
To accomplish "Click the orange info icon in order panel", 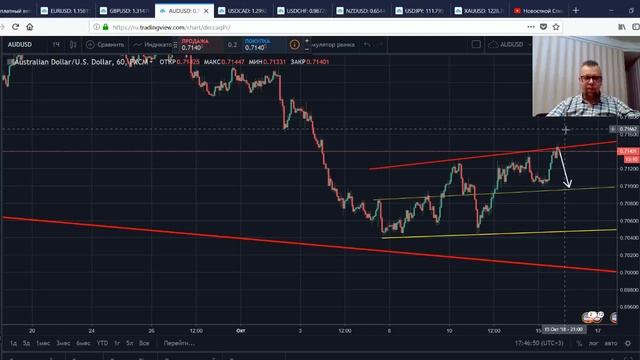I will pyautogui.click(x=294, y=44).
